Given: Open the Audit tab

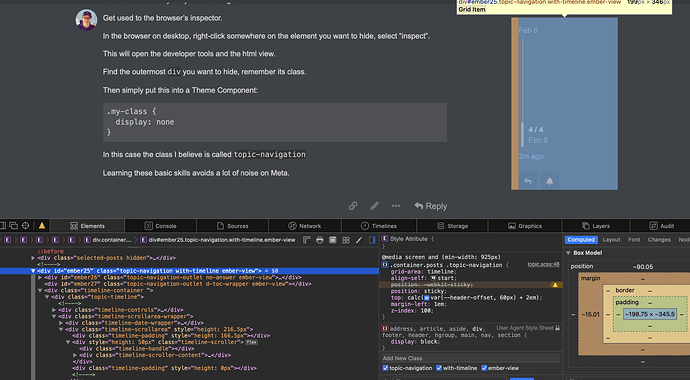Looking at the screenshot, I should point(661,226).
